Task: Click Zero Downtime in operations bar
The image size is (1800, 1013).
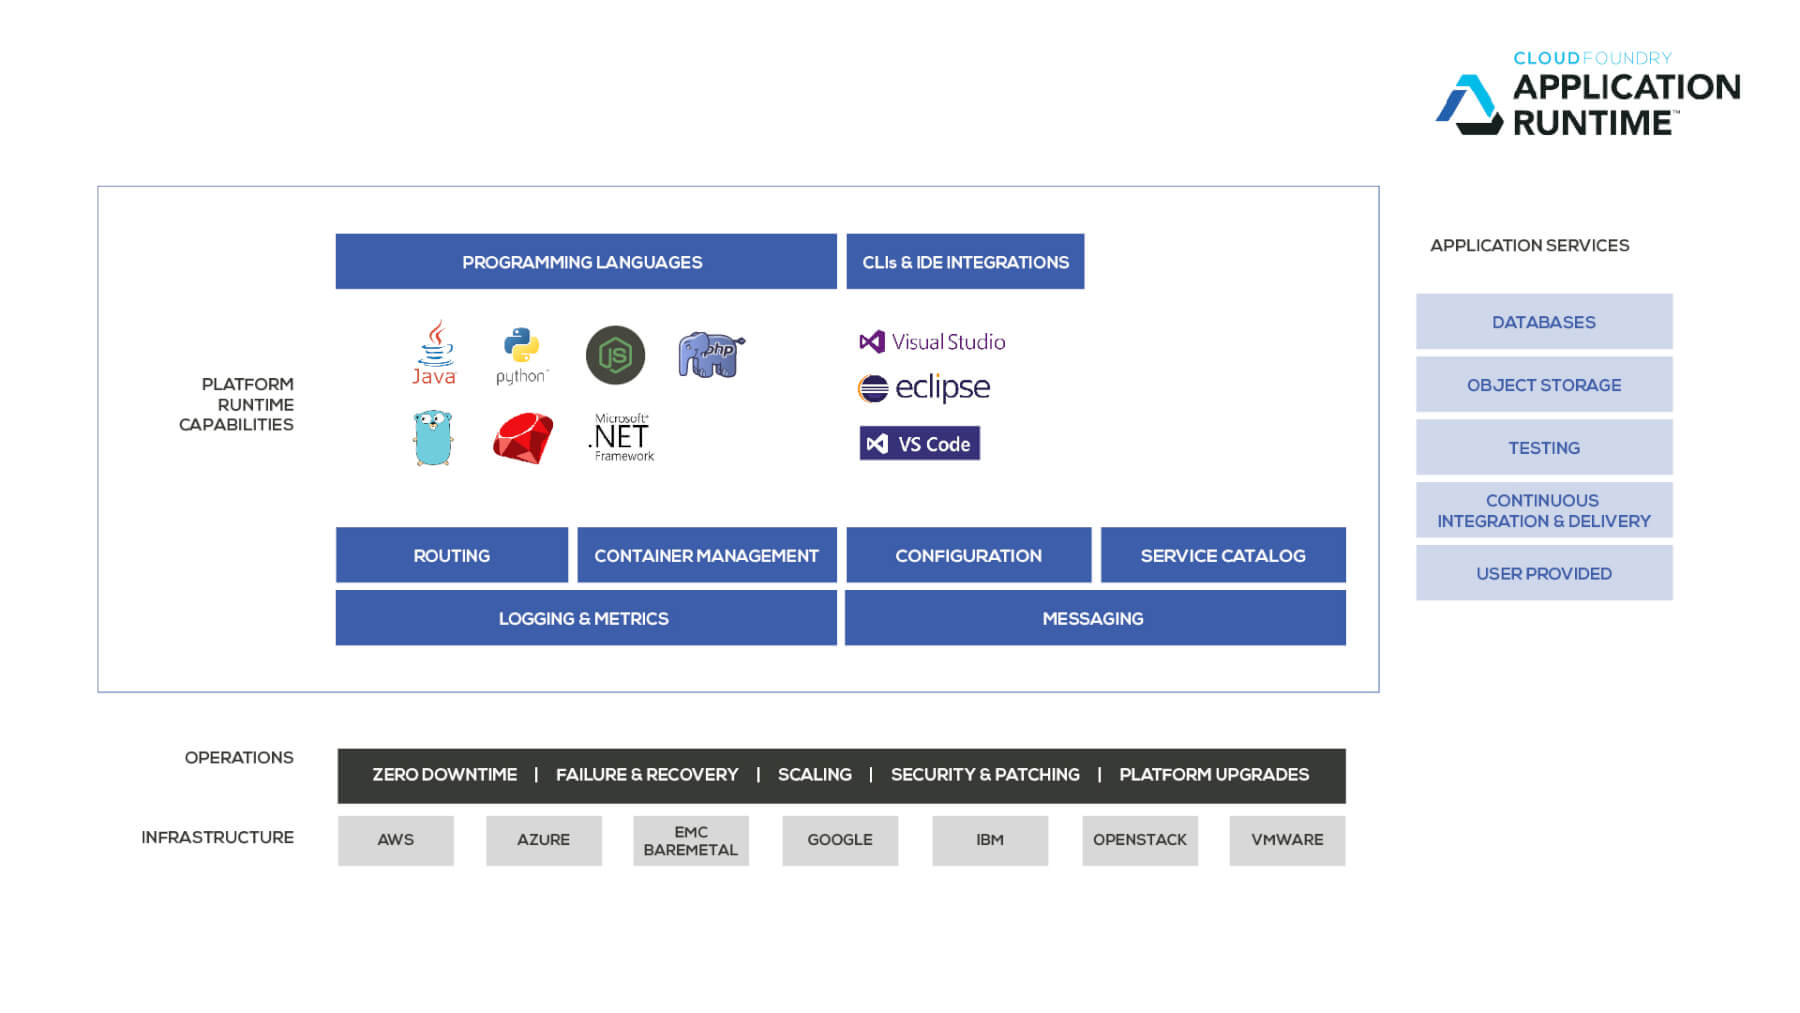Action: [444, 775]
